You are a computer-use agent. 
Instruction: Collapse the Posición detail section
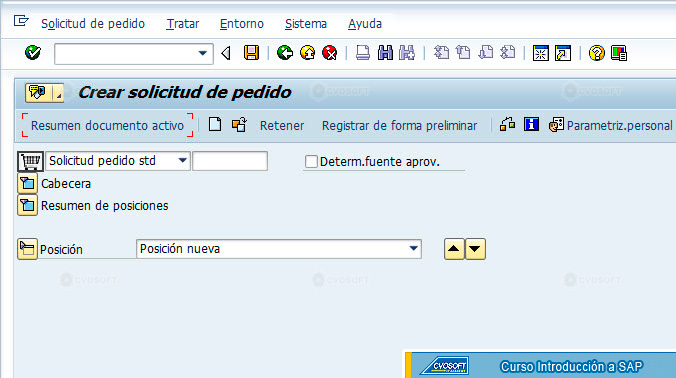pyautogui.click(x=27, y=249)
